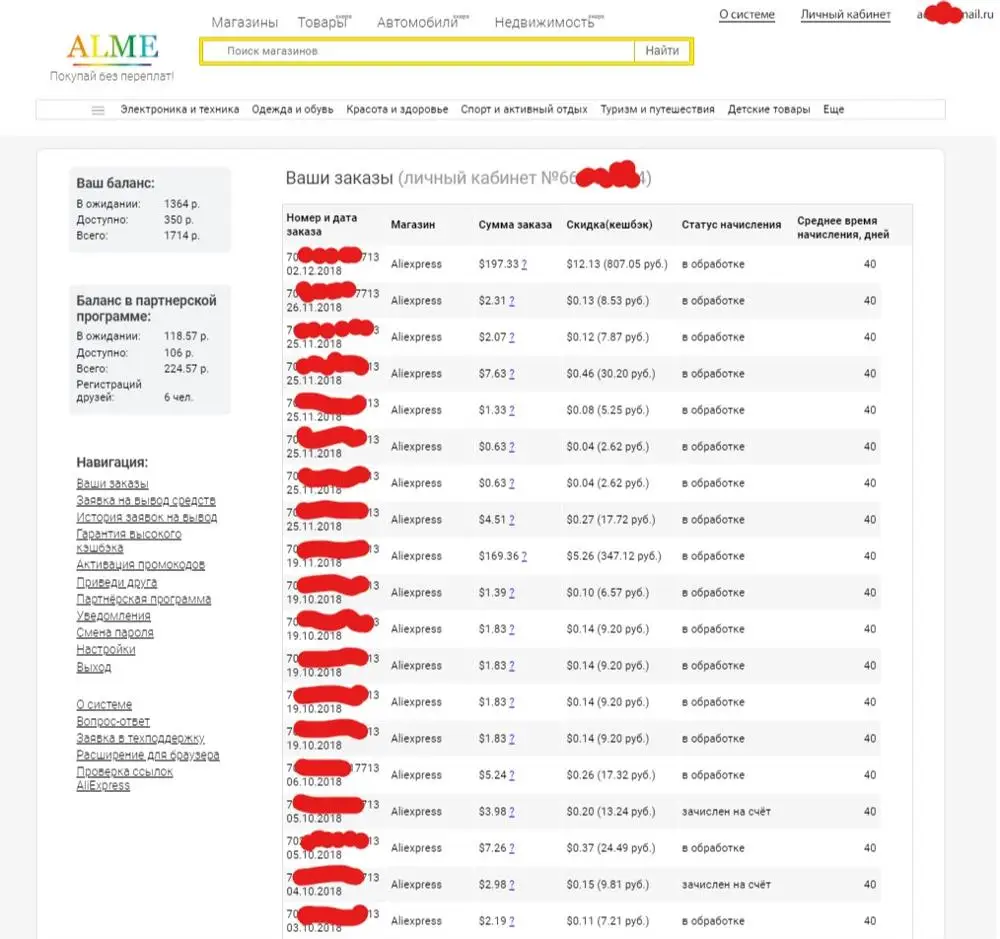
Task: Open Заявка в техподдержку link
Action: 140,738
